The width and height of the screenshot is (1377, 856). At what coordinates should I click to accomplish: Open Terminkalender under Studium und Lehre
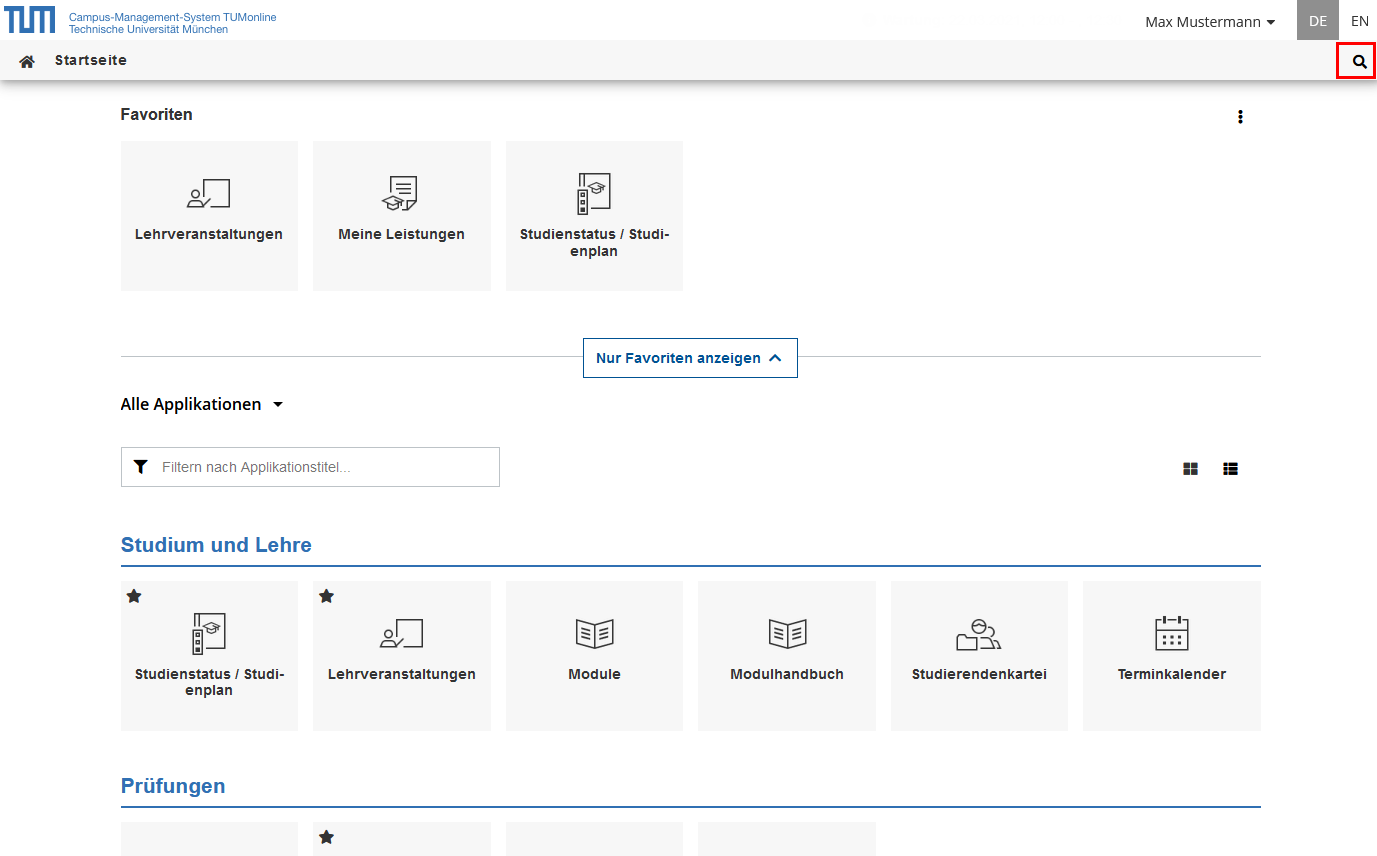[1171, 655]
